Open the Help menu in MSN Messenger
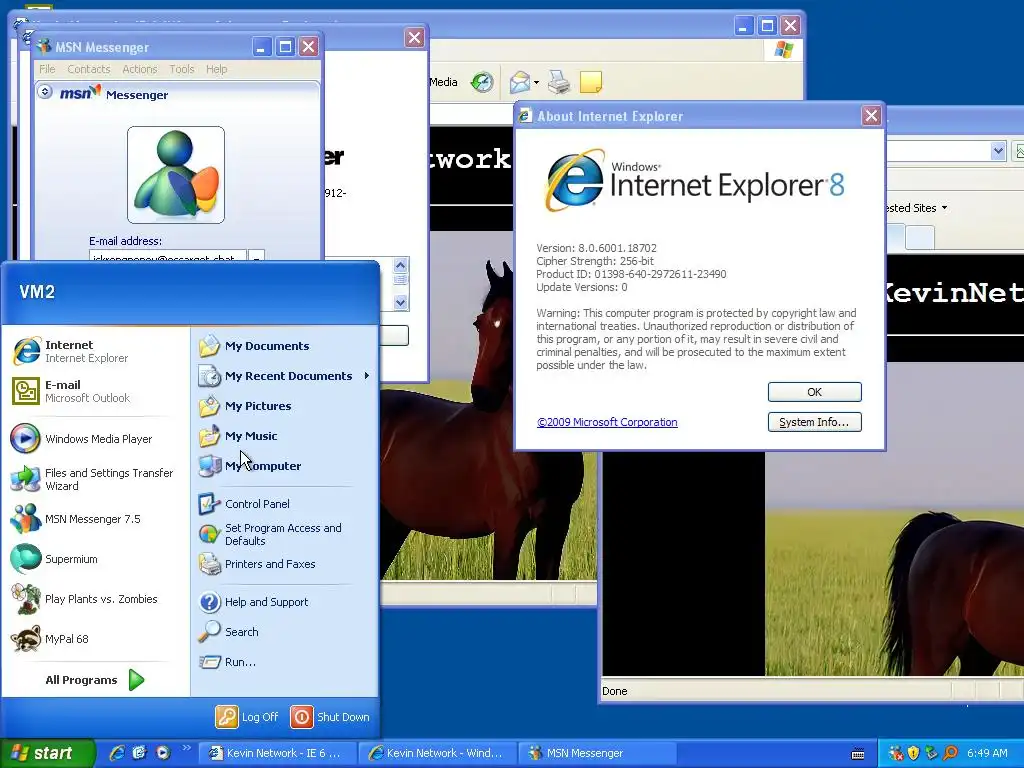1024x768 pixels. point(217,69)
